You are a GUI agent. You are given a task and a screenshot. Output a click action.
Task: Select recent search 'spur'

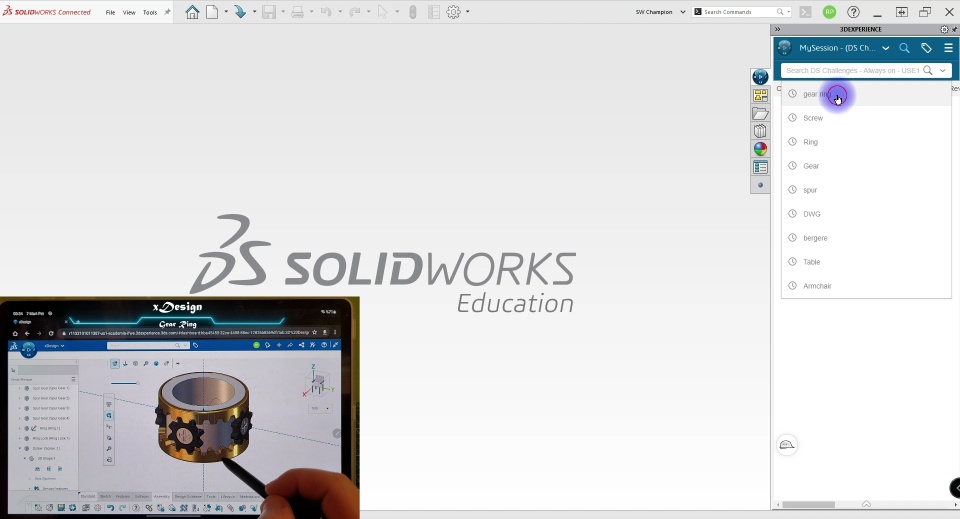[x=866, y=190]
